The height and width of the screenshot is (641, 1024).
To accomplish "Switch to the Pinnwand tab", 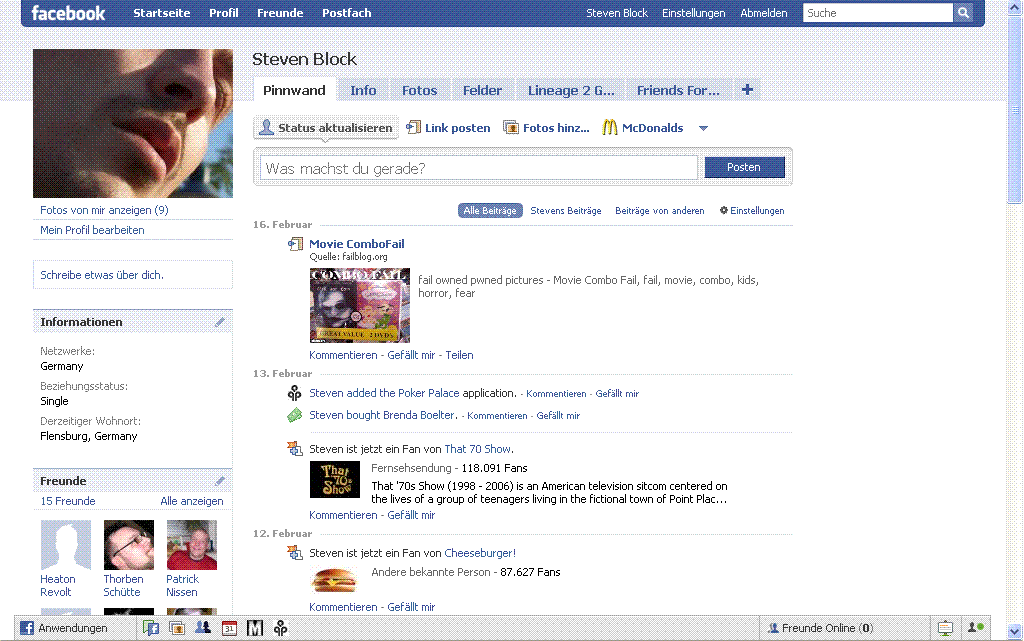I will (294, 90).
